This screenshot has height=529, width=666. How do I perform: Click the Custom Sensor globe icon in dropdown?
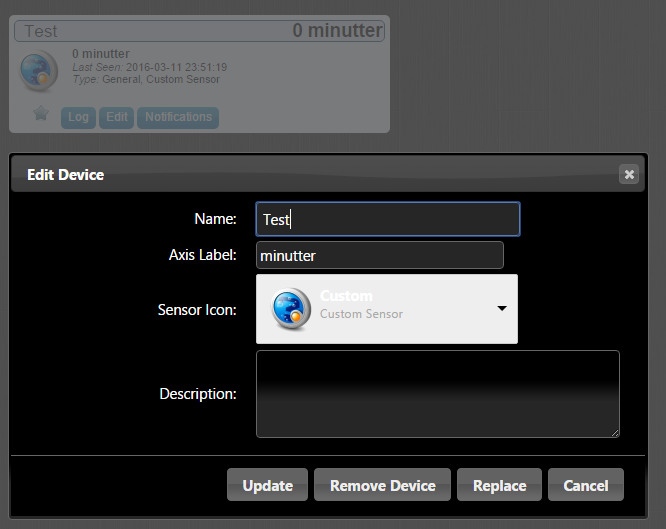291,309
